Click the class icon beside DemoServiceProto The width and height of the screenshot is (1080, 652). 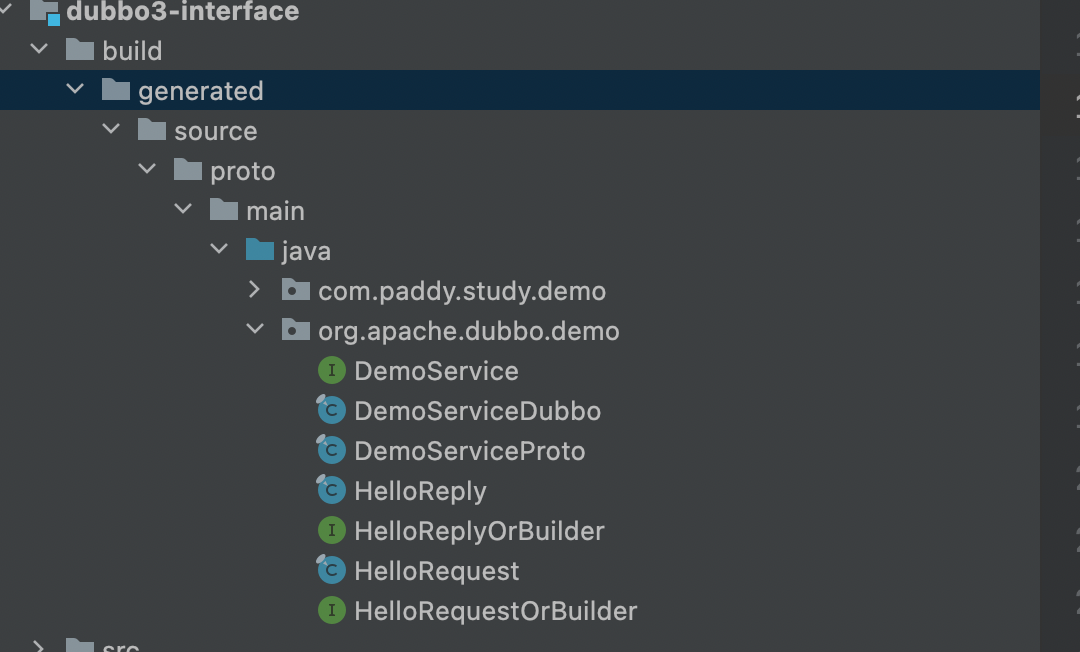coord(331,450)
